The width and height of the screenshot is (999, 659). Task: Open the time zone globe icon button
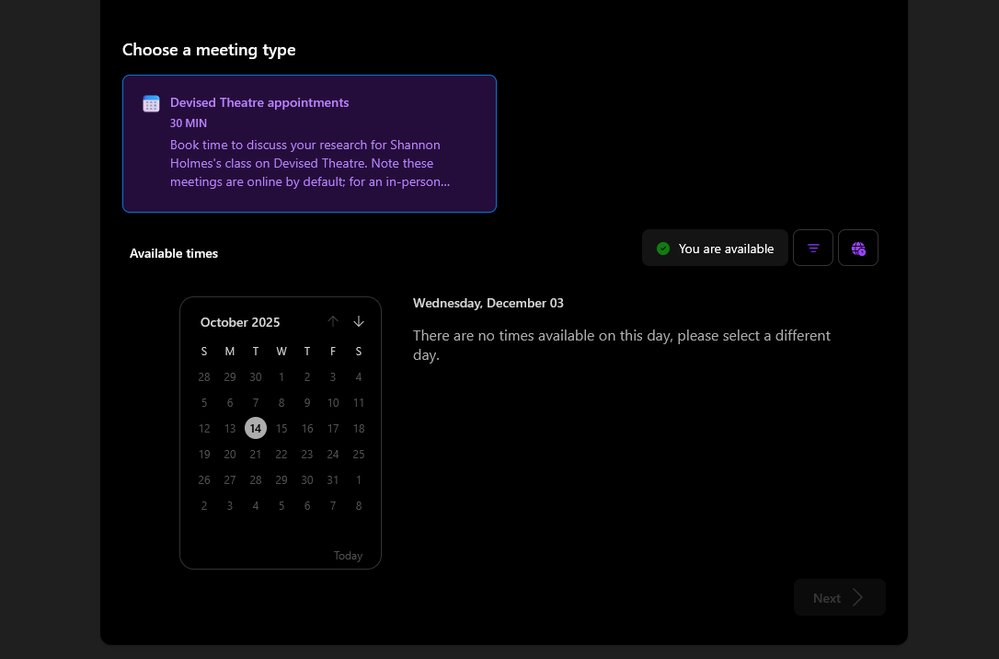point(858,248)
